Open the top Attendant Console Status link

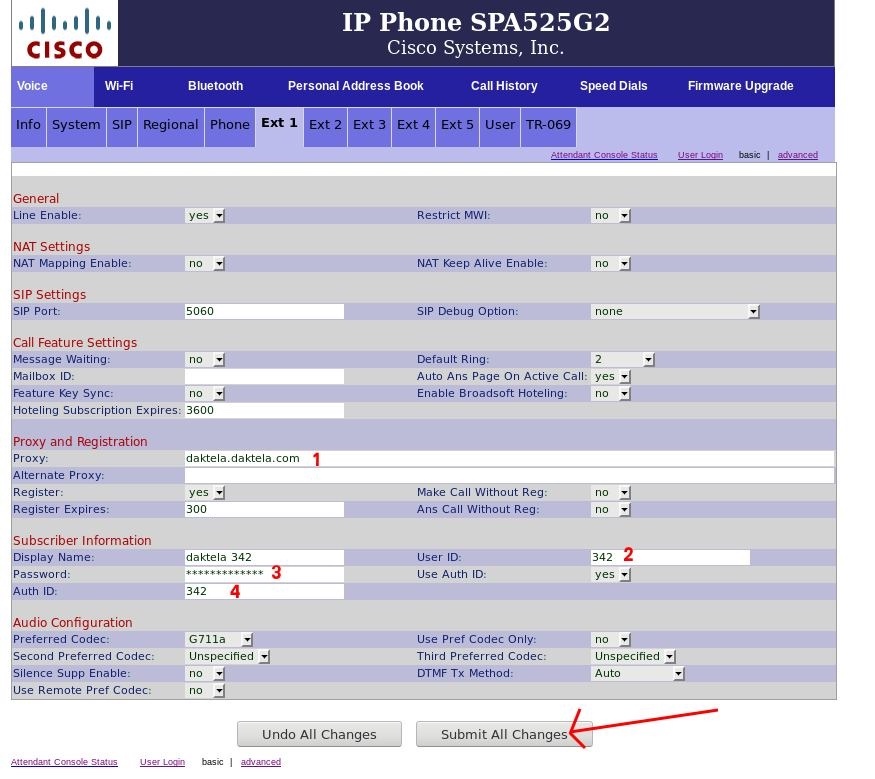coord(604,155)
